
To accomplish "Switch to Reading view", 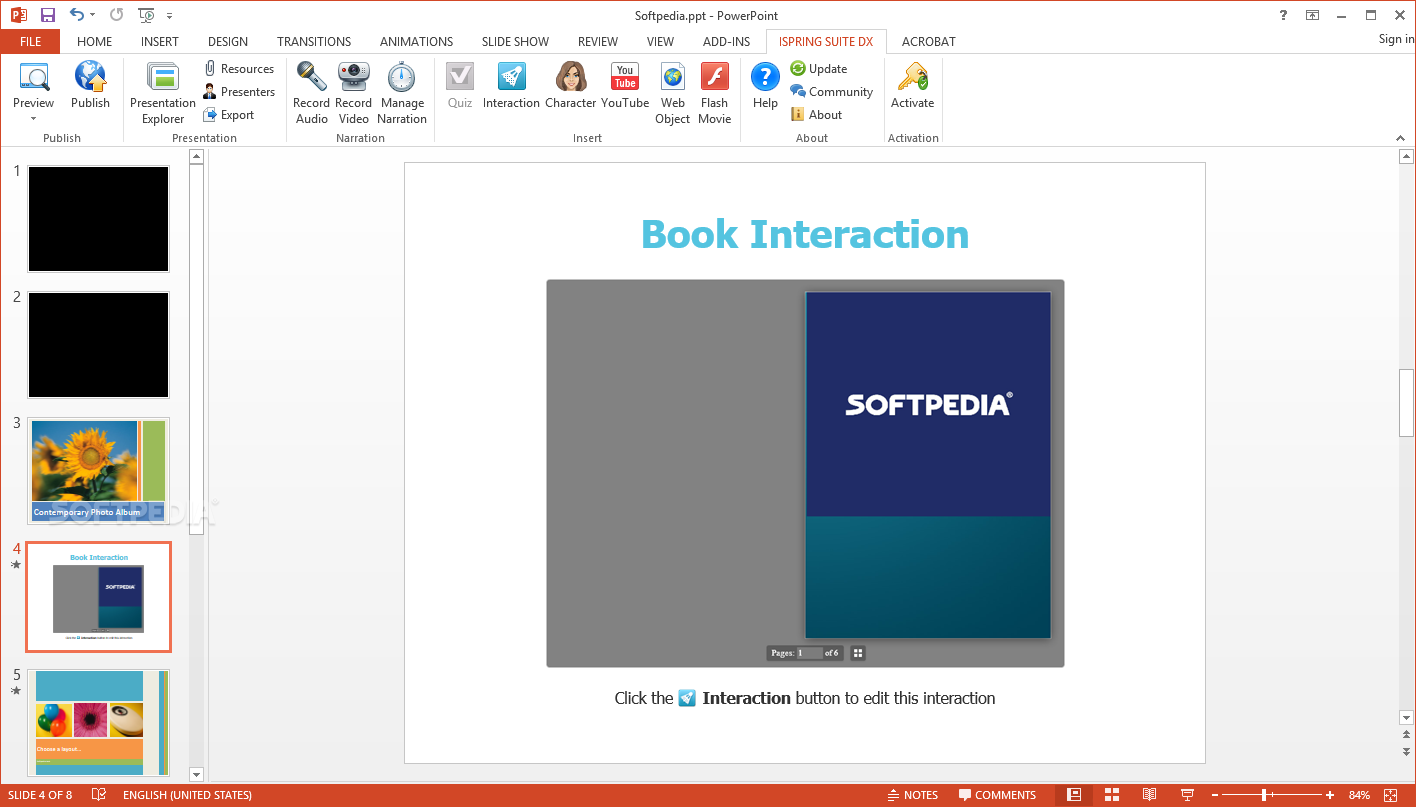I will pyautogui.click(x=1150, y=795).
